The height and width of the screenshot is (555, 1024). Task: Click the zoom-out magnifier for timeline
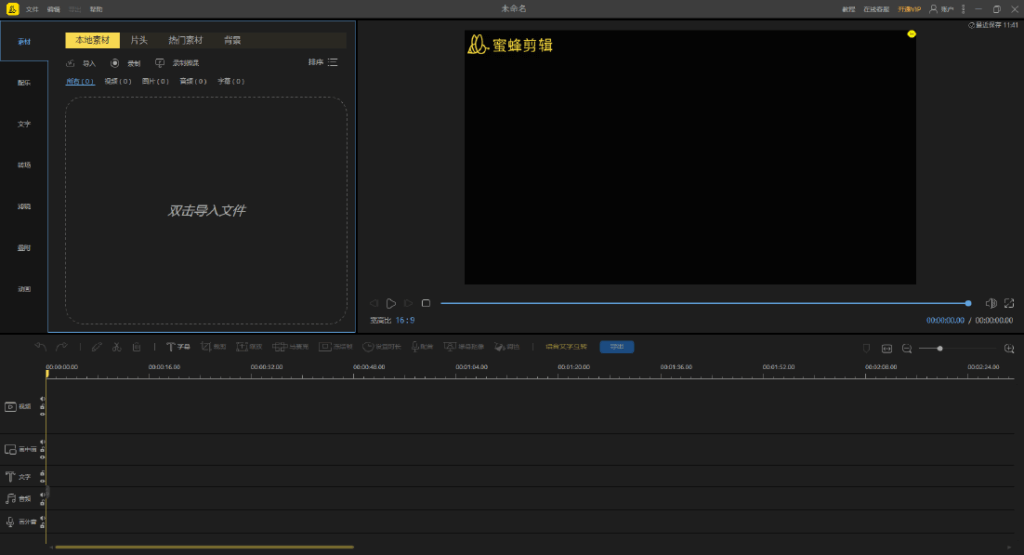907,348
